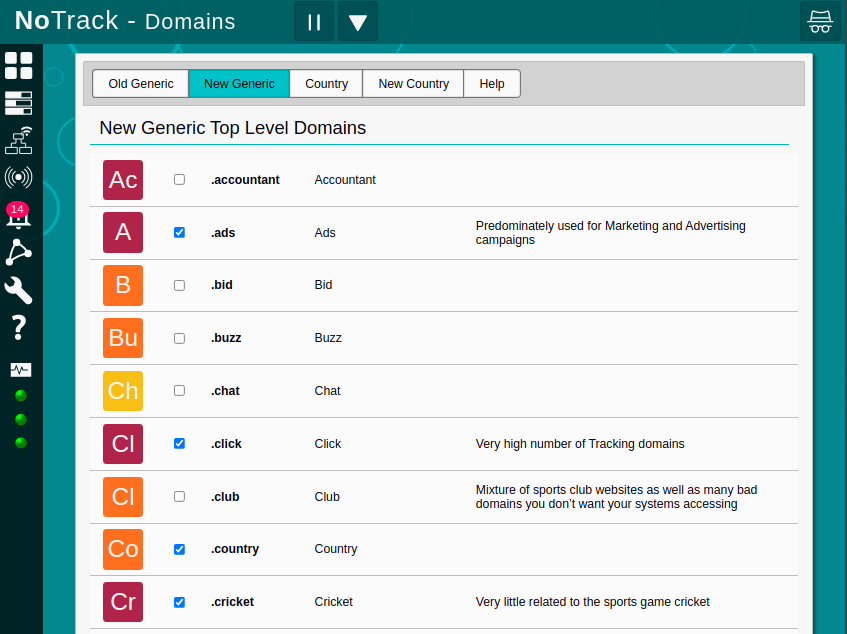
Task: Click the Cr tile for .cricket
Action: click(123, 602)
